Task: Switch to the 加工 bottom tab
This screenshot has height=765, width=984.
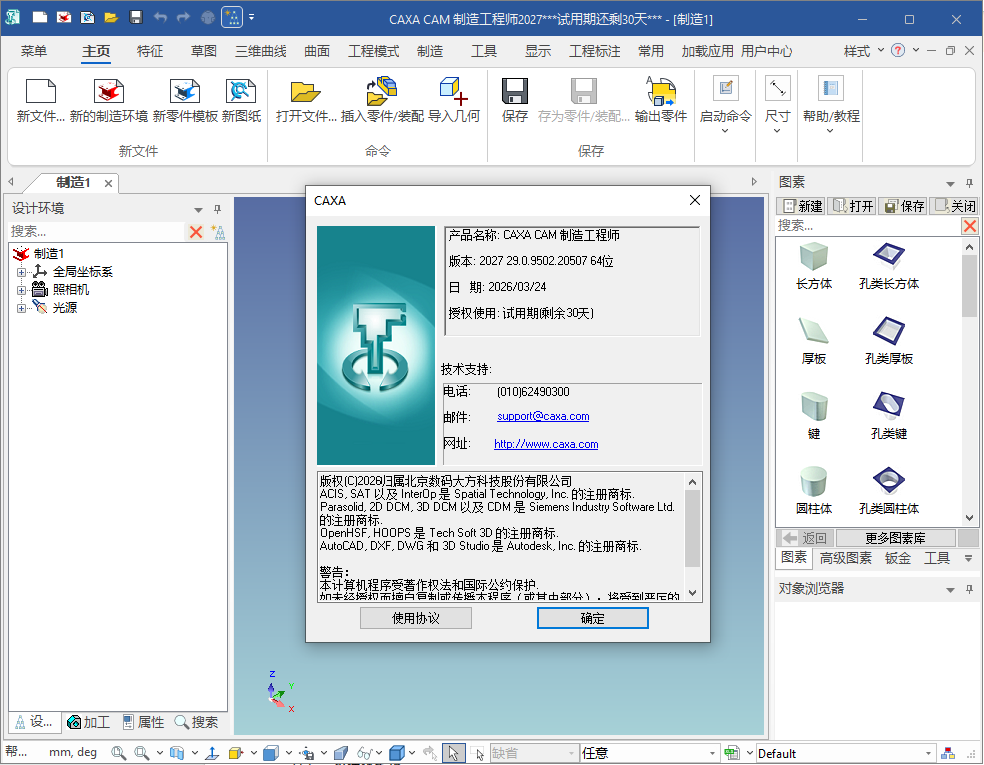Action: (88, 722)
